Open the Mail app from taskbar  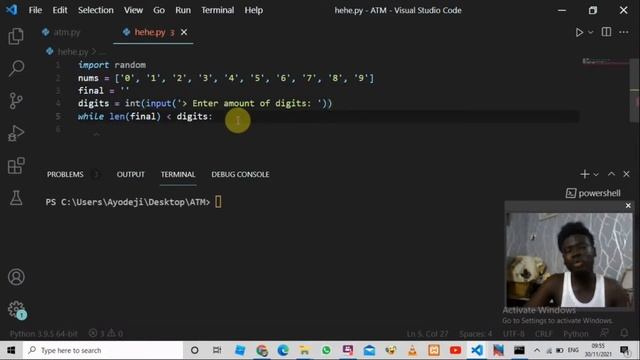click(369, 350)
